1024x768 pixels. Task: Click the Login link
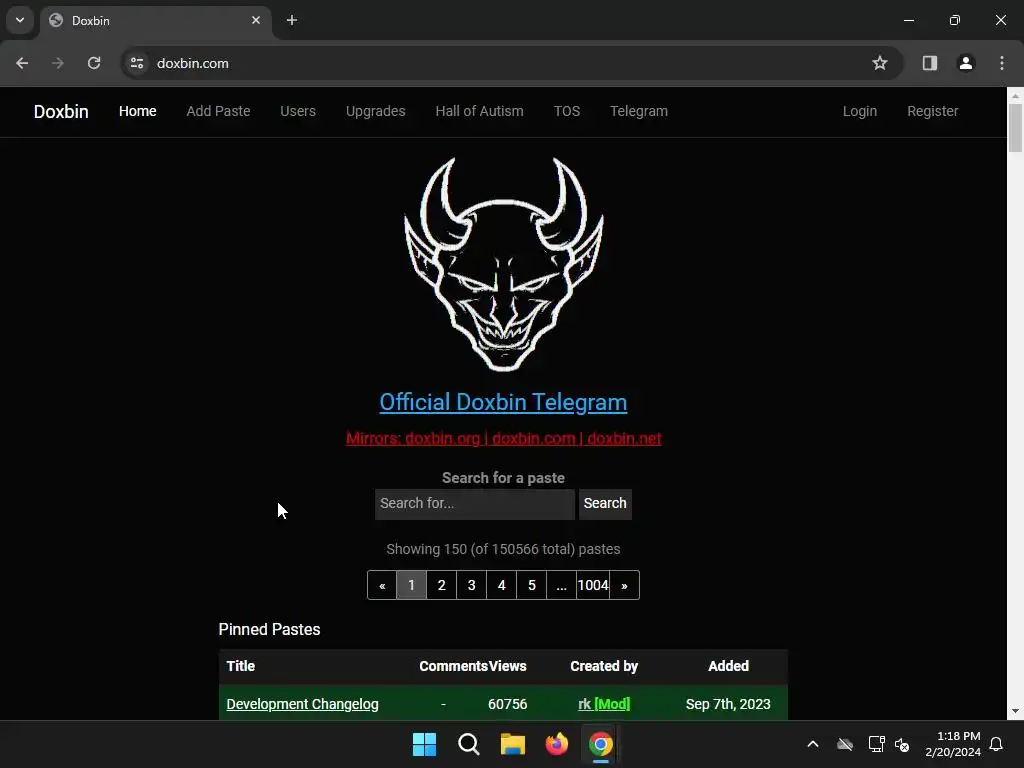click(x=859, y=111)
